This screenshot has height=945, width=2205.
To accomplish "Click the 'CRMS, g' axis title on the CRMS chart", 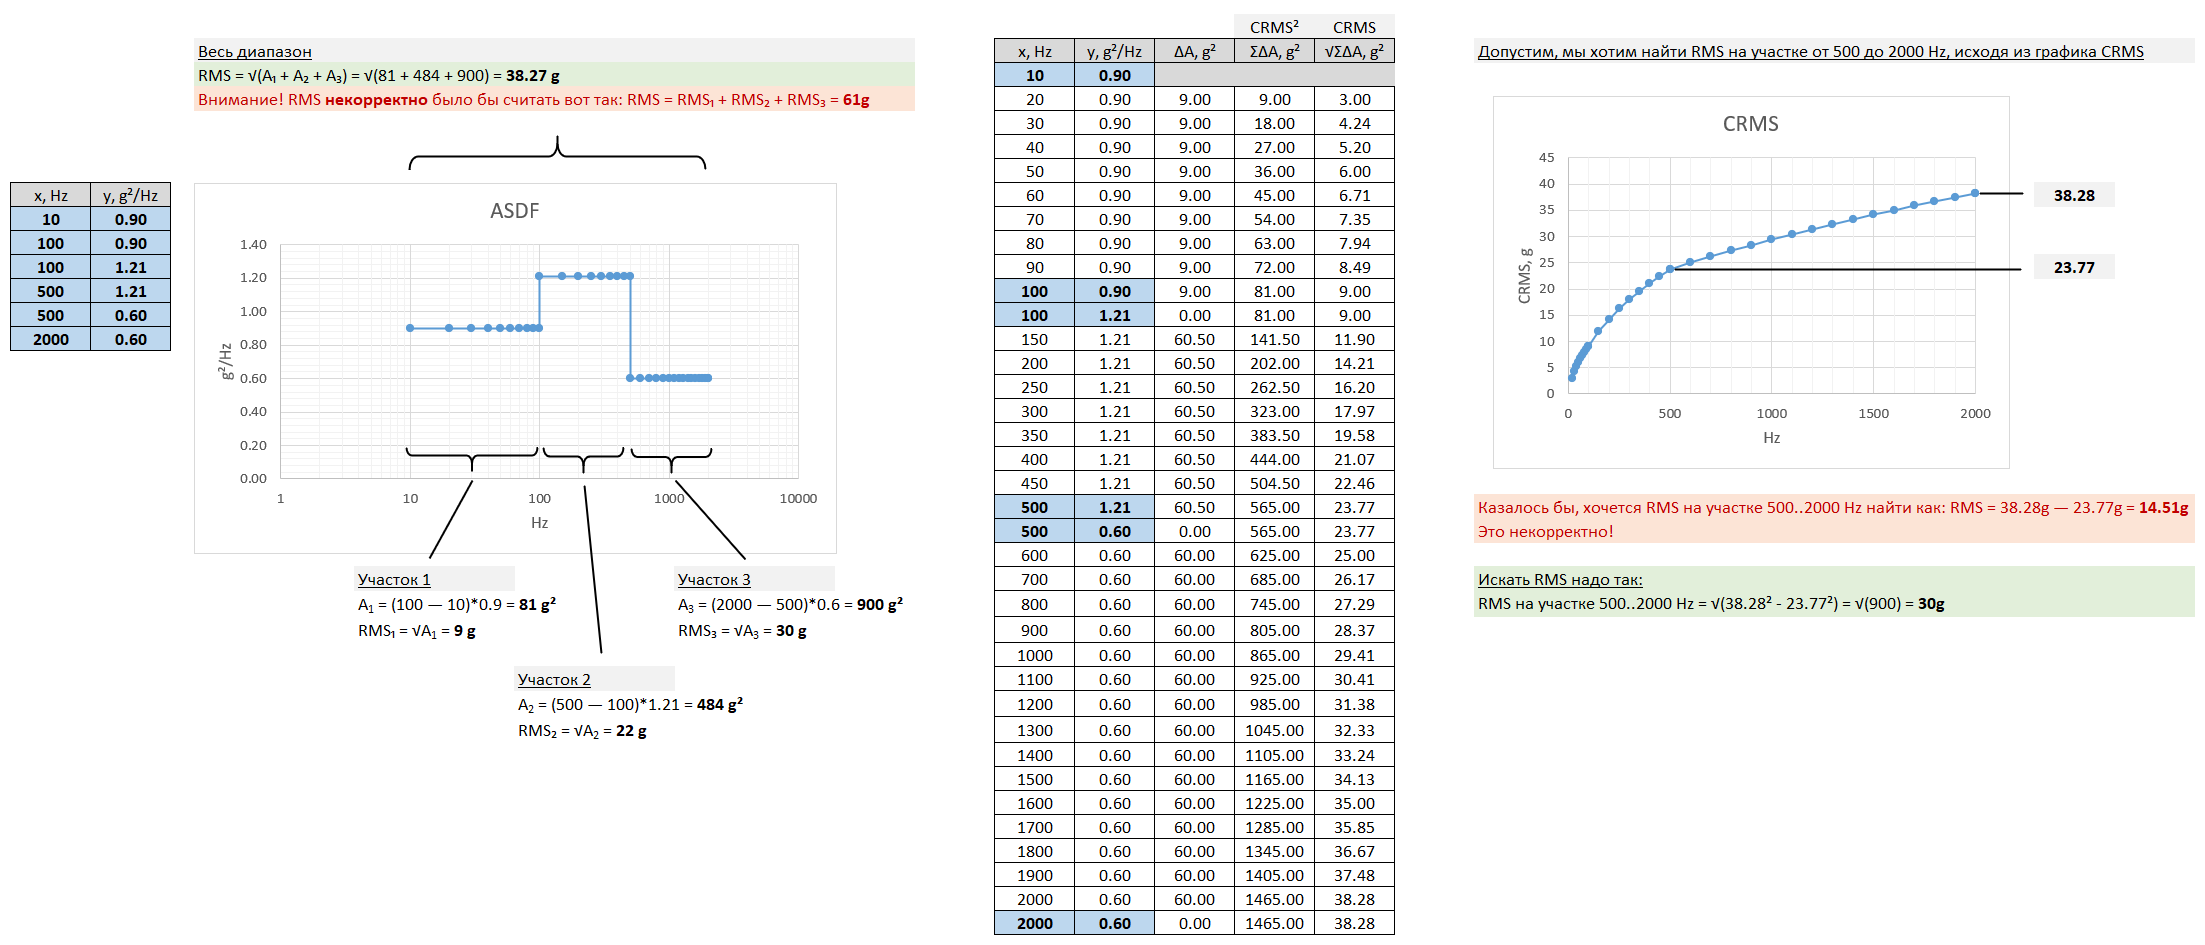I will point(1524,276).
